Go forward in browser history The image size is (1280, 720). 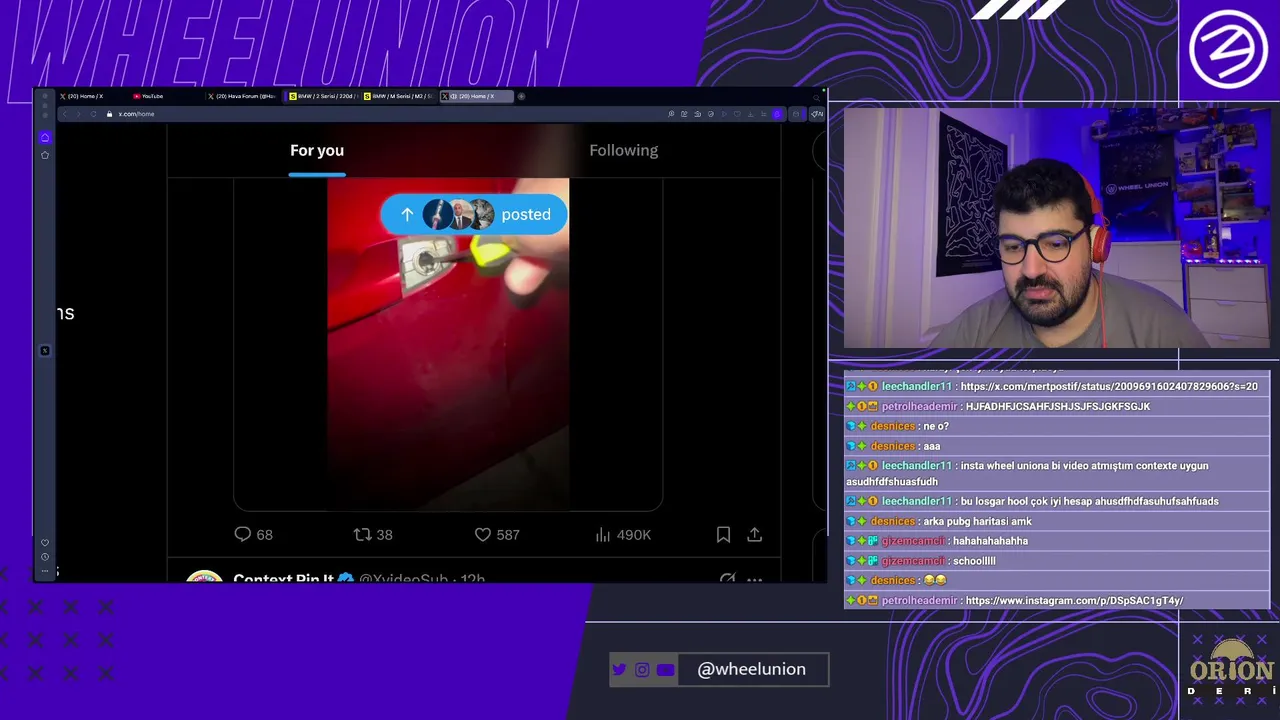click(78, 114)
